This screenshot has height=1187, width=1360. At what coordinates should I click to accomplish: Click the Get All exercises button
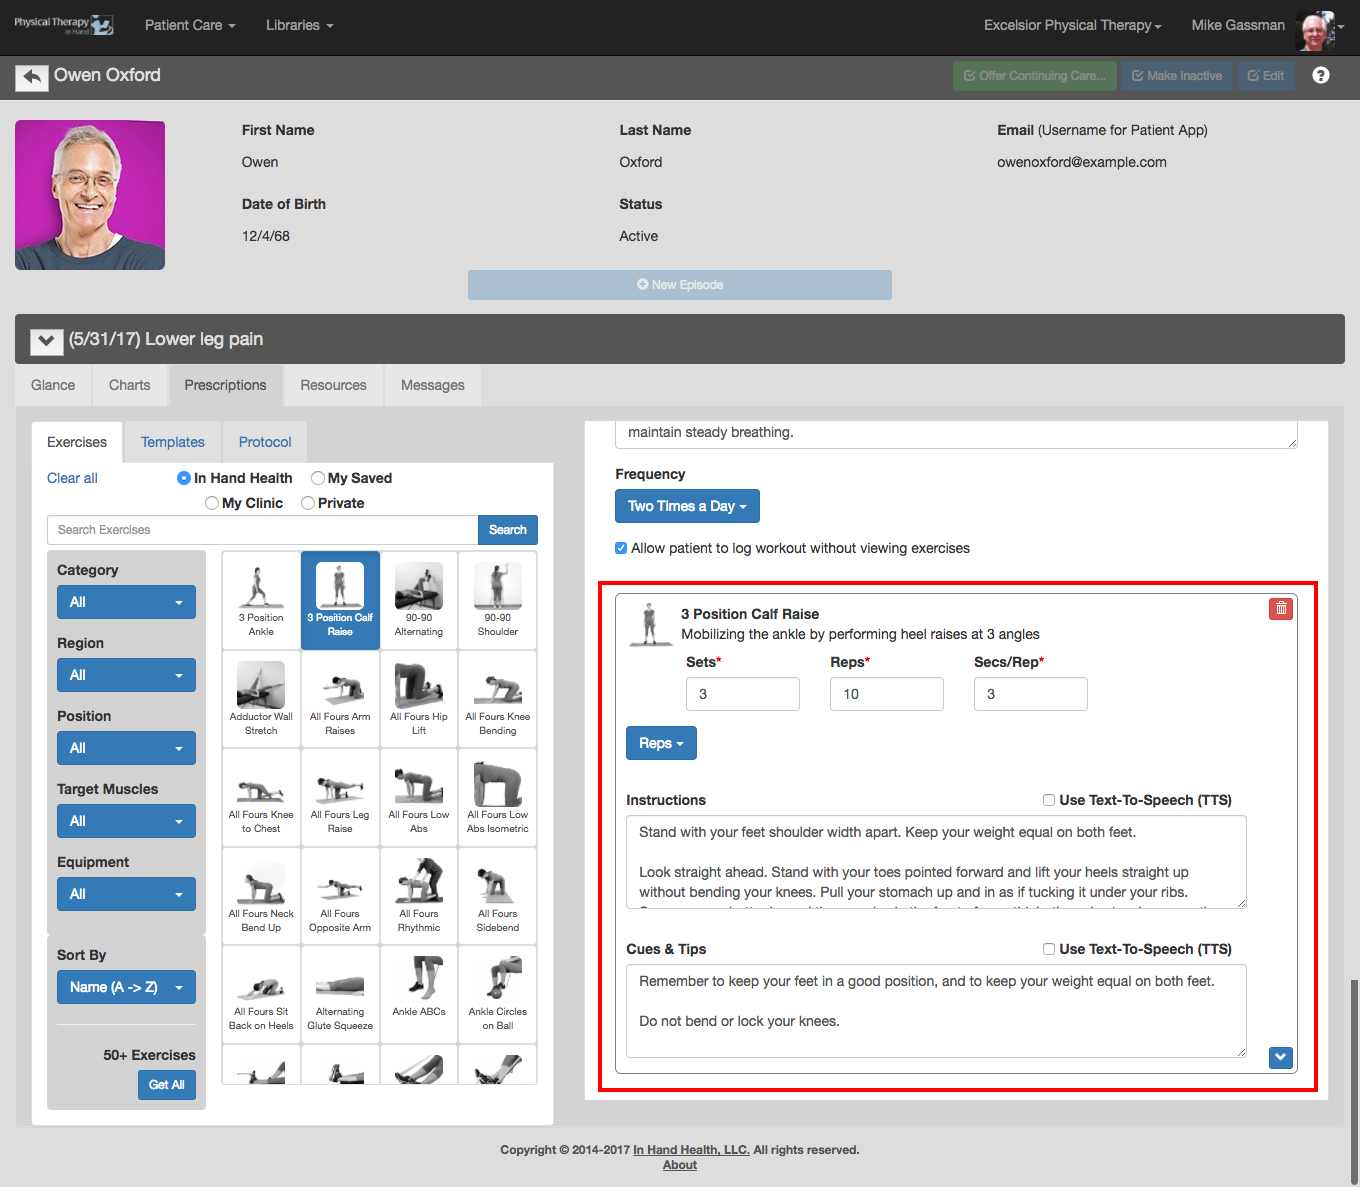(167, 1085)
